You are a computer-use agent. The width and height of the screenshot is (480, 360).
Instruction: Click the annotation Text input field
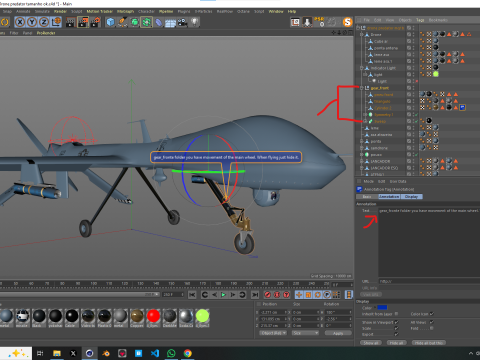tap(429, 242)
